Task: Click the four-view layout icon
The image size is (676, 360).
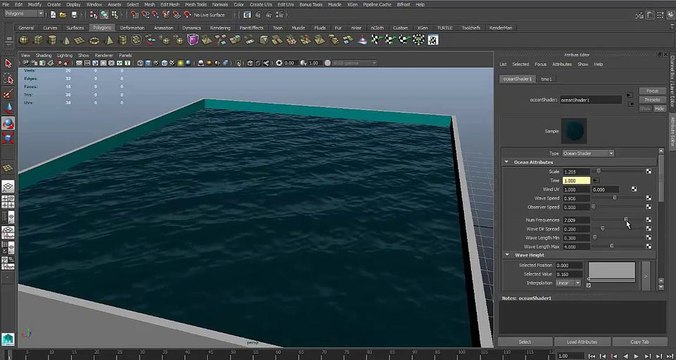Action: (x=8, y=201)
